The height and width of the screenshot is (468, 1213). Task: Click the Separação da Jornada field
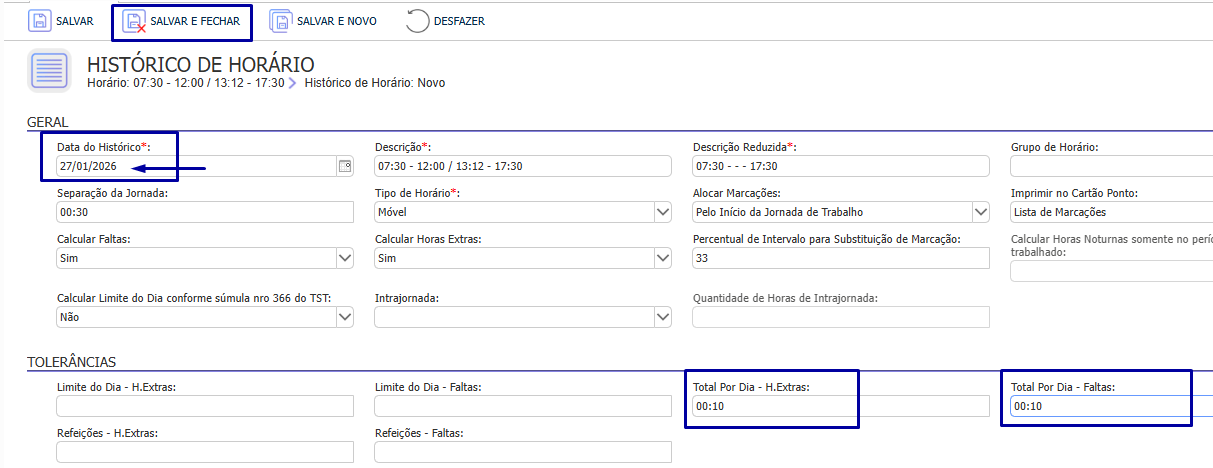205,212
